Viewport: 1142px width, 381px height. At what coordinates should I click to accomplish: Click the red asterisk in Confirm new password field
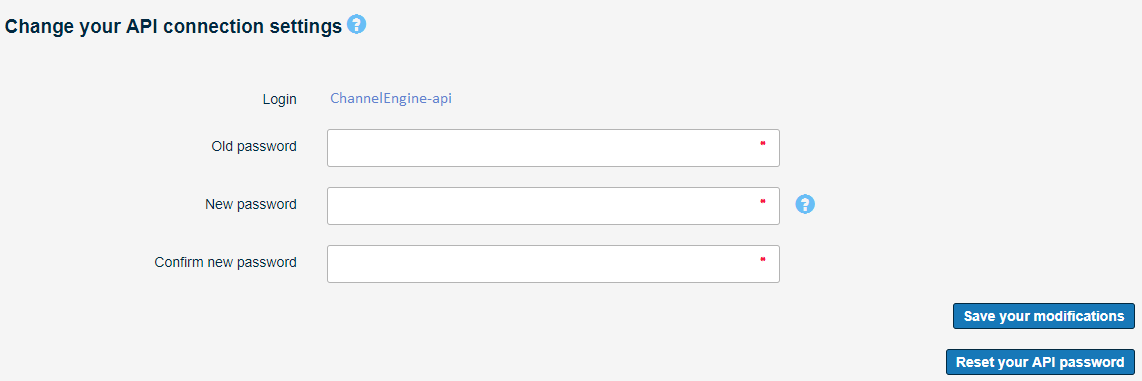[763, 259]
